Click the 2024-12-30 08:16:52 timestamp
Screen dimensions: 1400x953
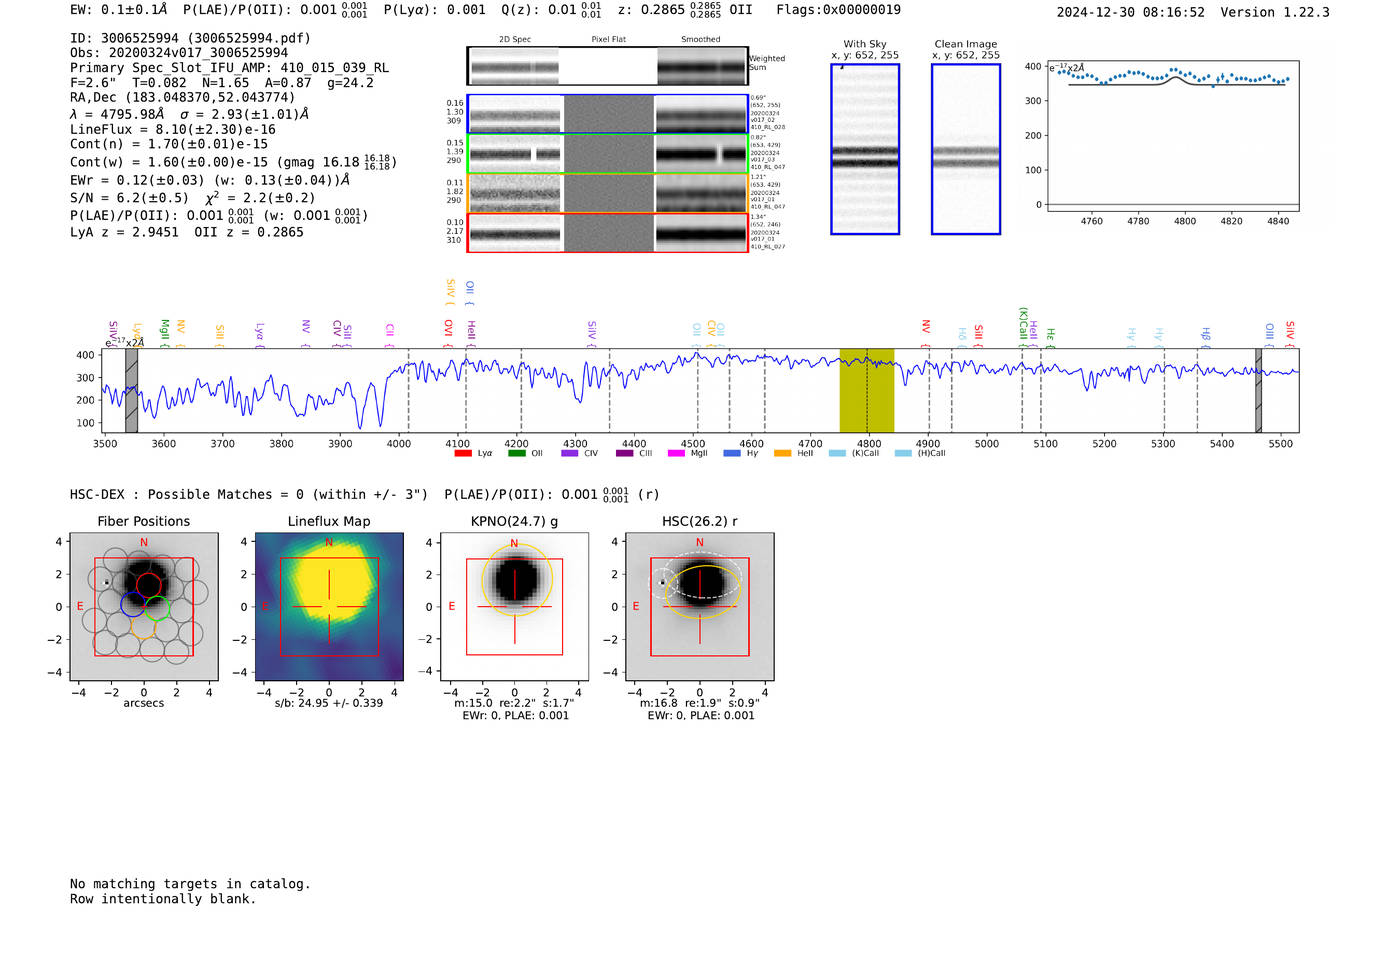pos(1131,12)
